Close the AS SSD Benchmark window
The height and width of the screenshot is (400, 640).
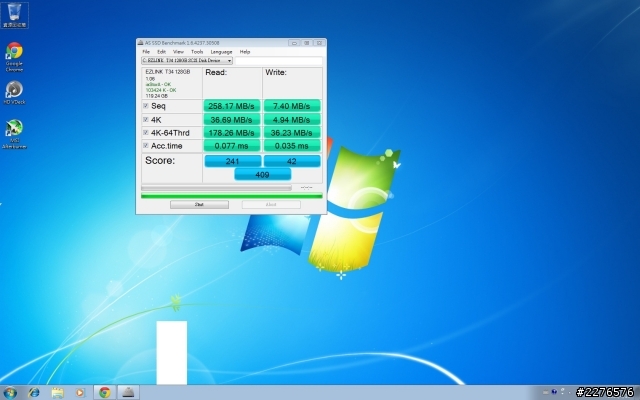(320, 42)
